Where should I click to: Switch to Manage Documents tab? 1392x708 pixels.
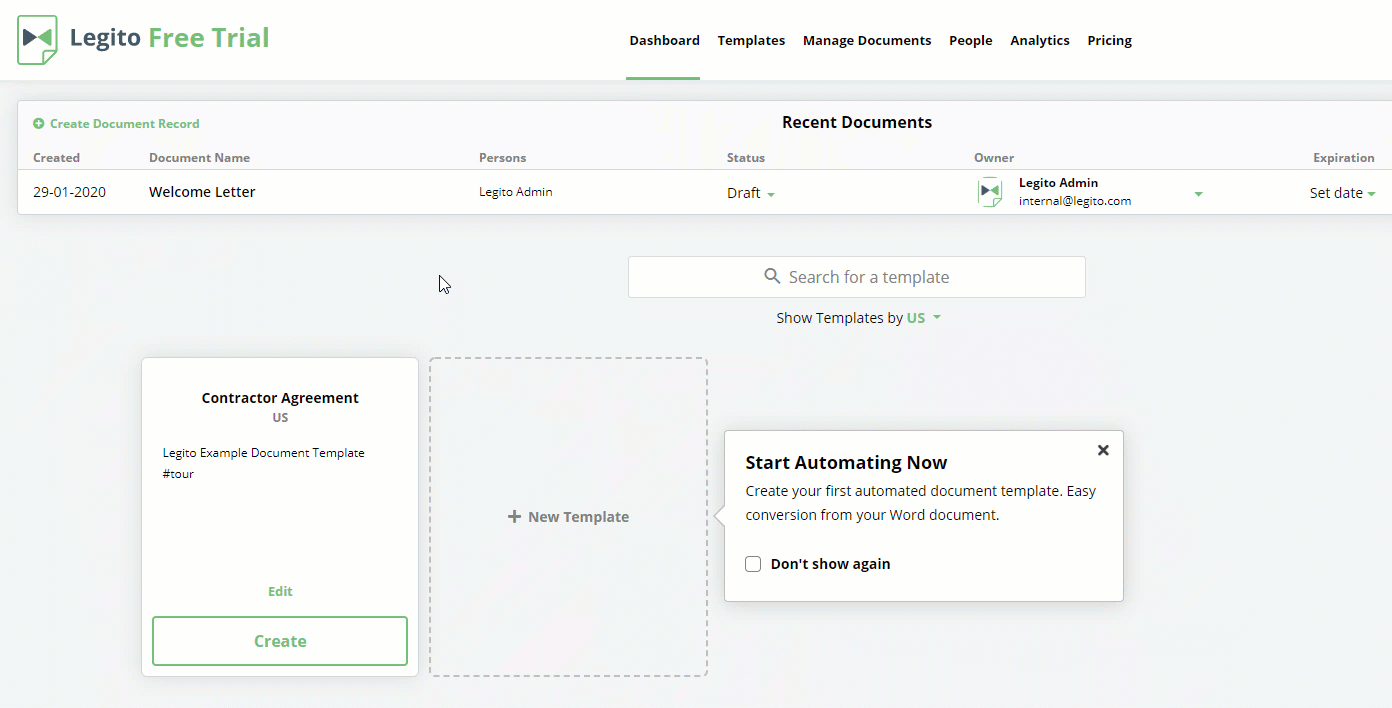point(867,41)
